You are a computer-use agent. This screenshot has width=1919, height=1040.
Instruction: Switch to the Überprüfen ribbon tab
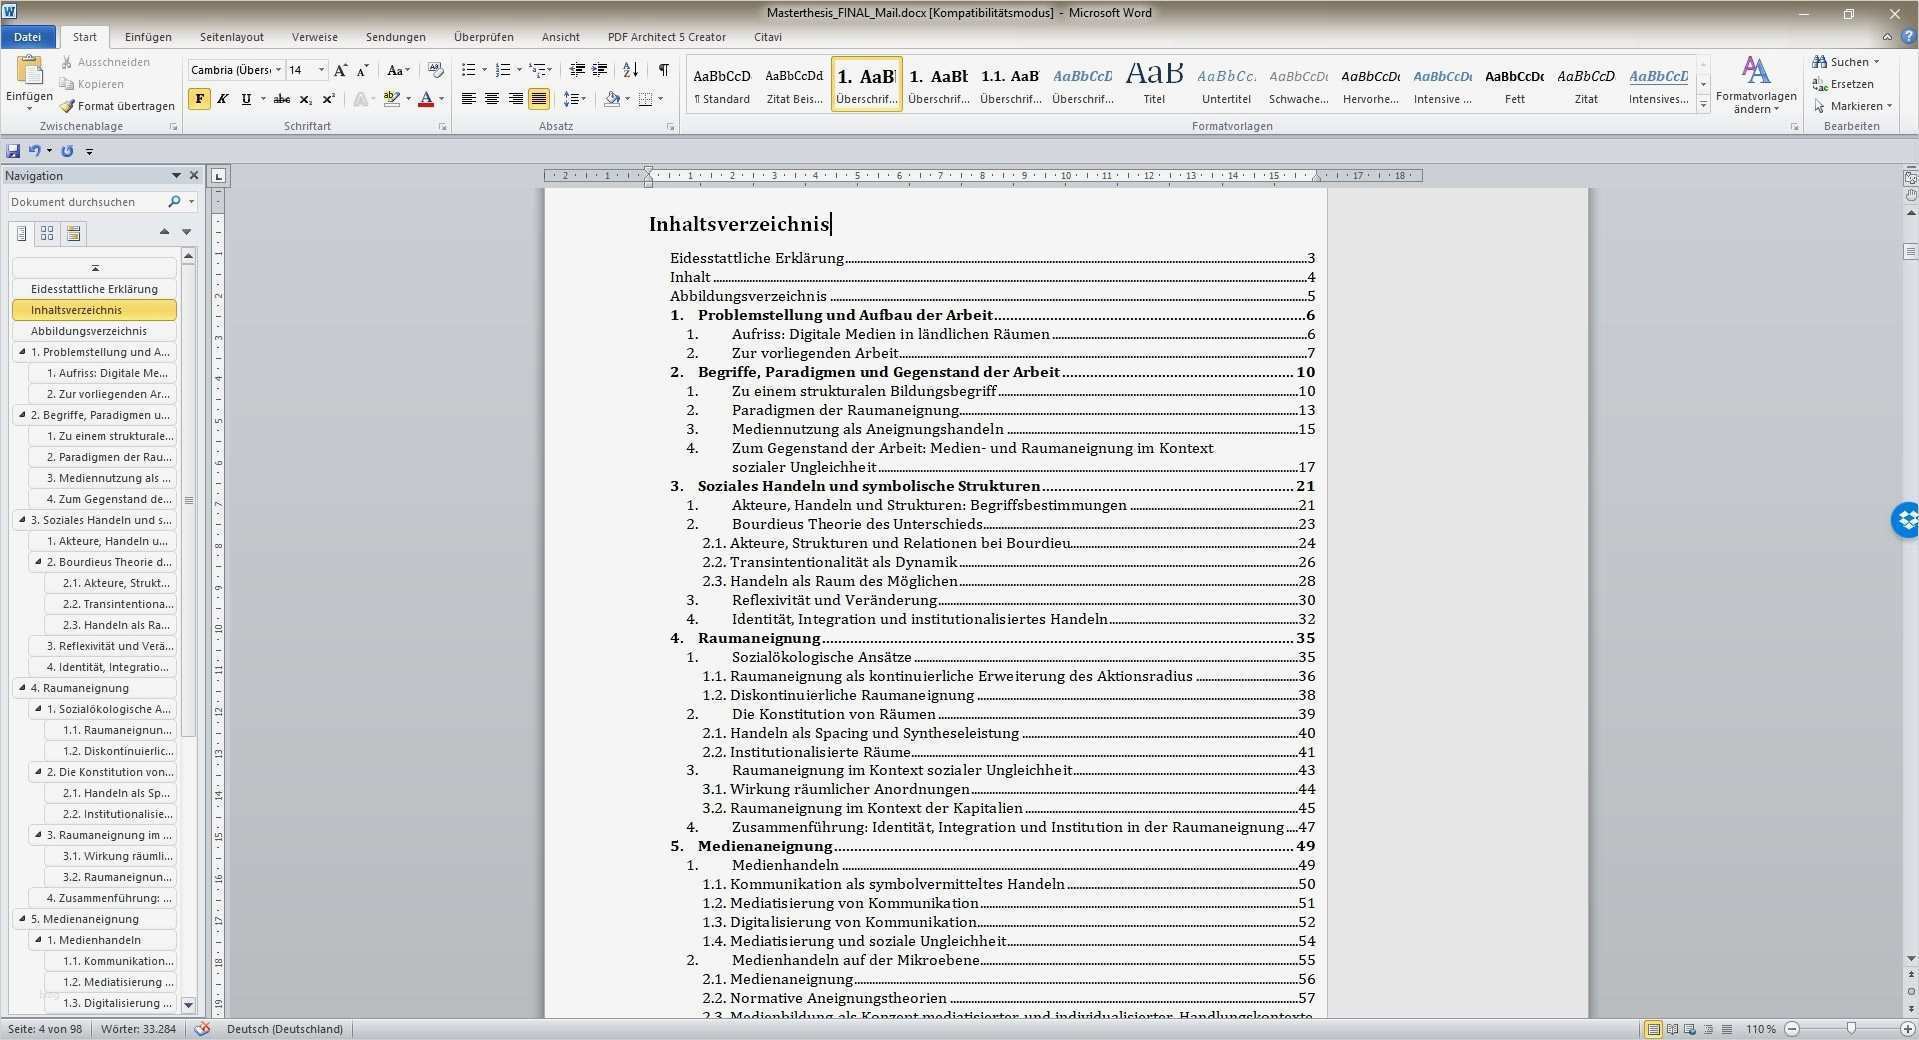click(x=483, y=37)
